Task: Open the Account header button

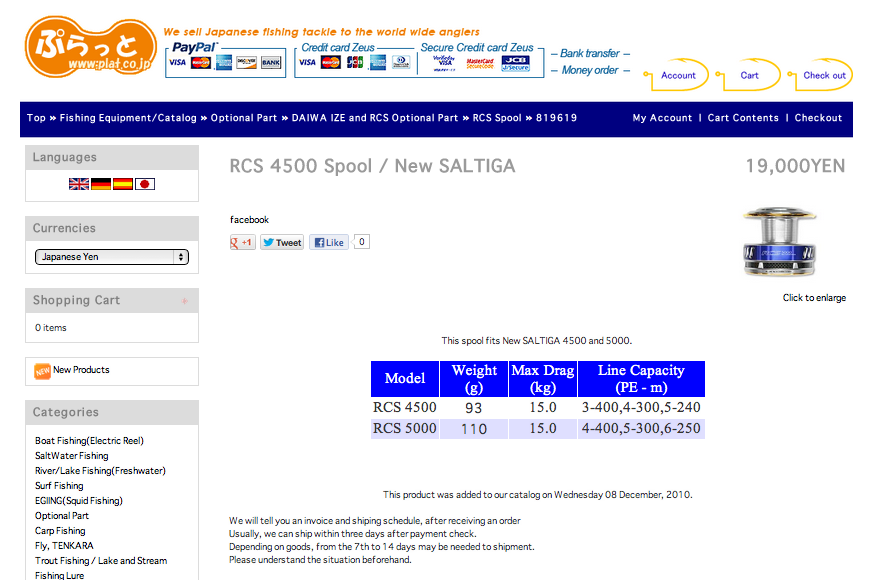Action: [x=676, y=75]
